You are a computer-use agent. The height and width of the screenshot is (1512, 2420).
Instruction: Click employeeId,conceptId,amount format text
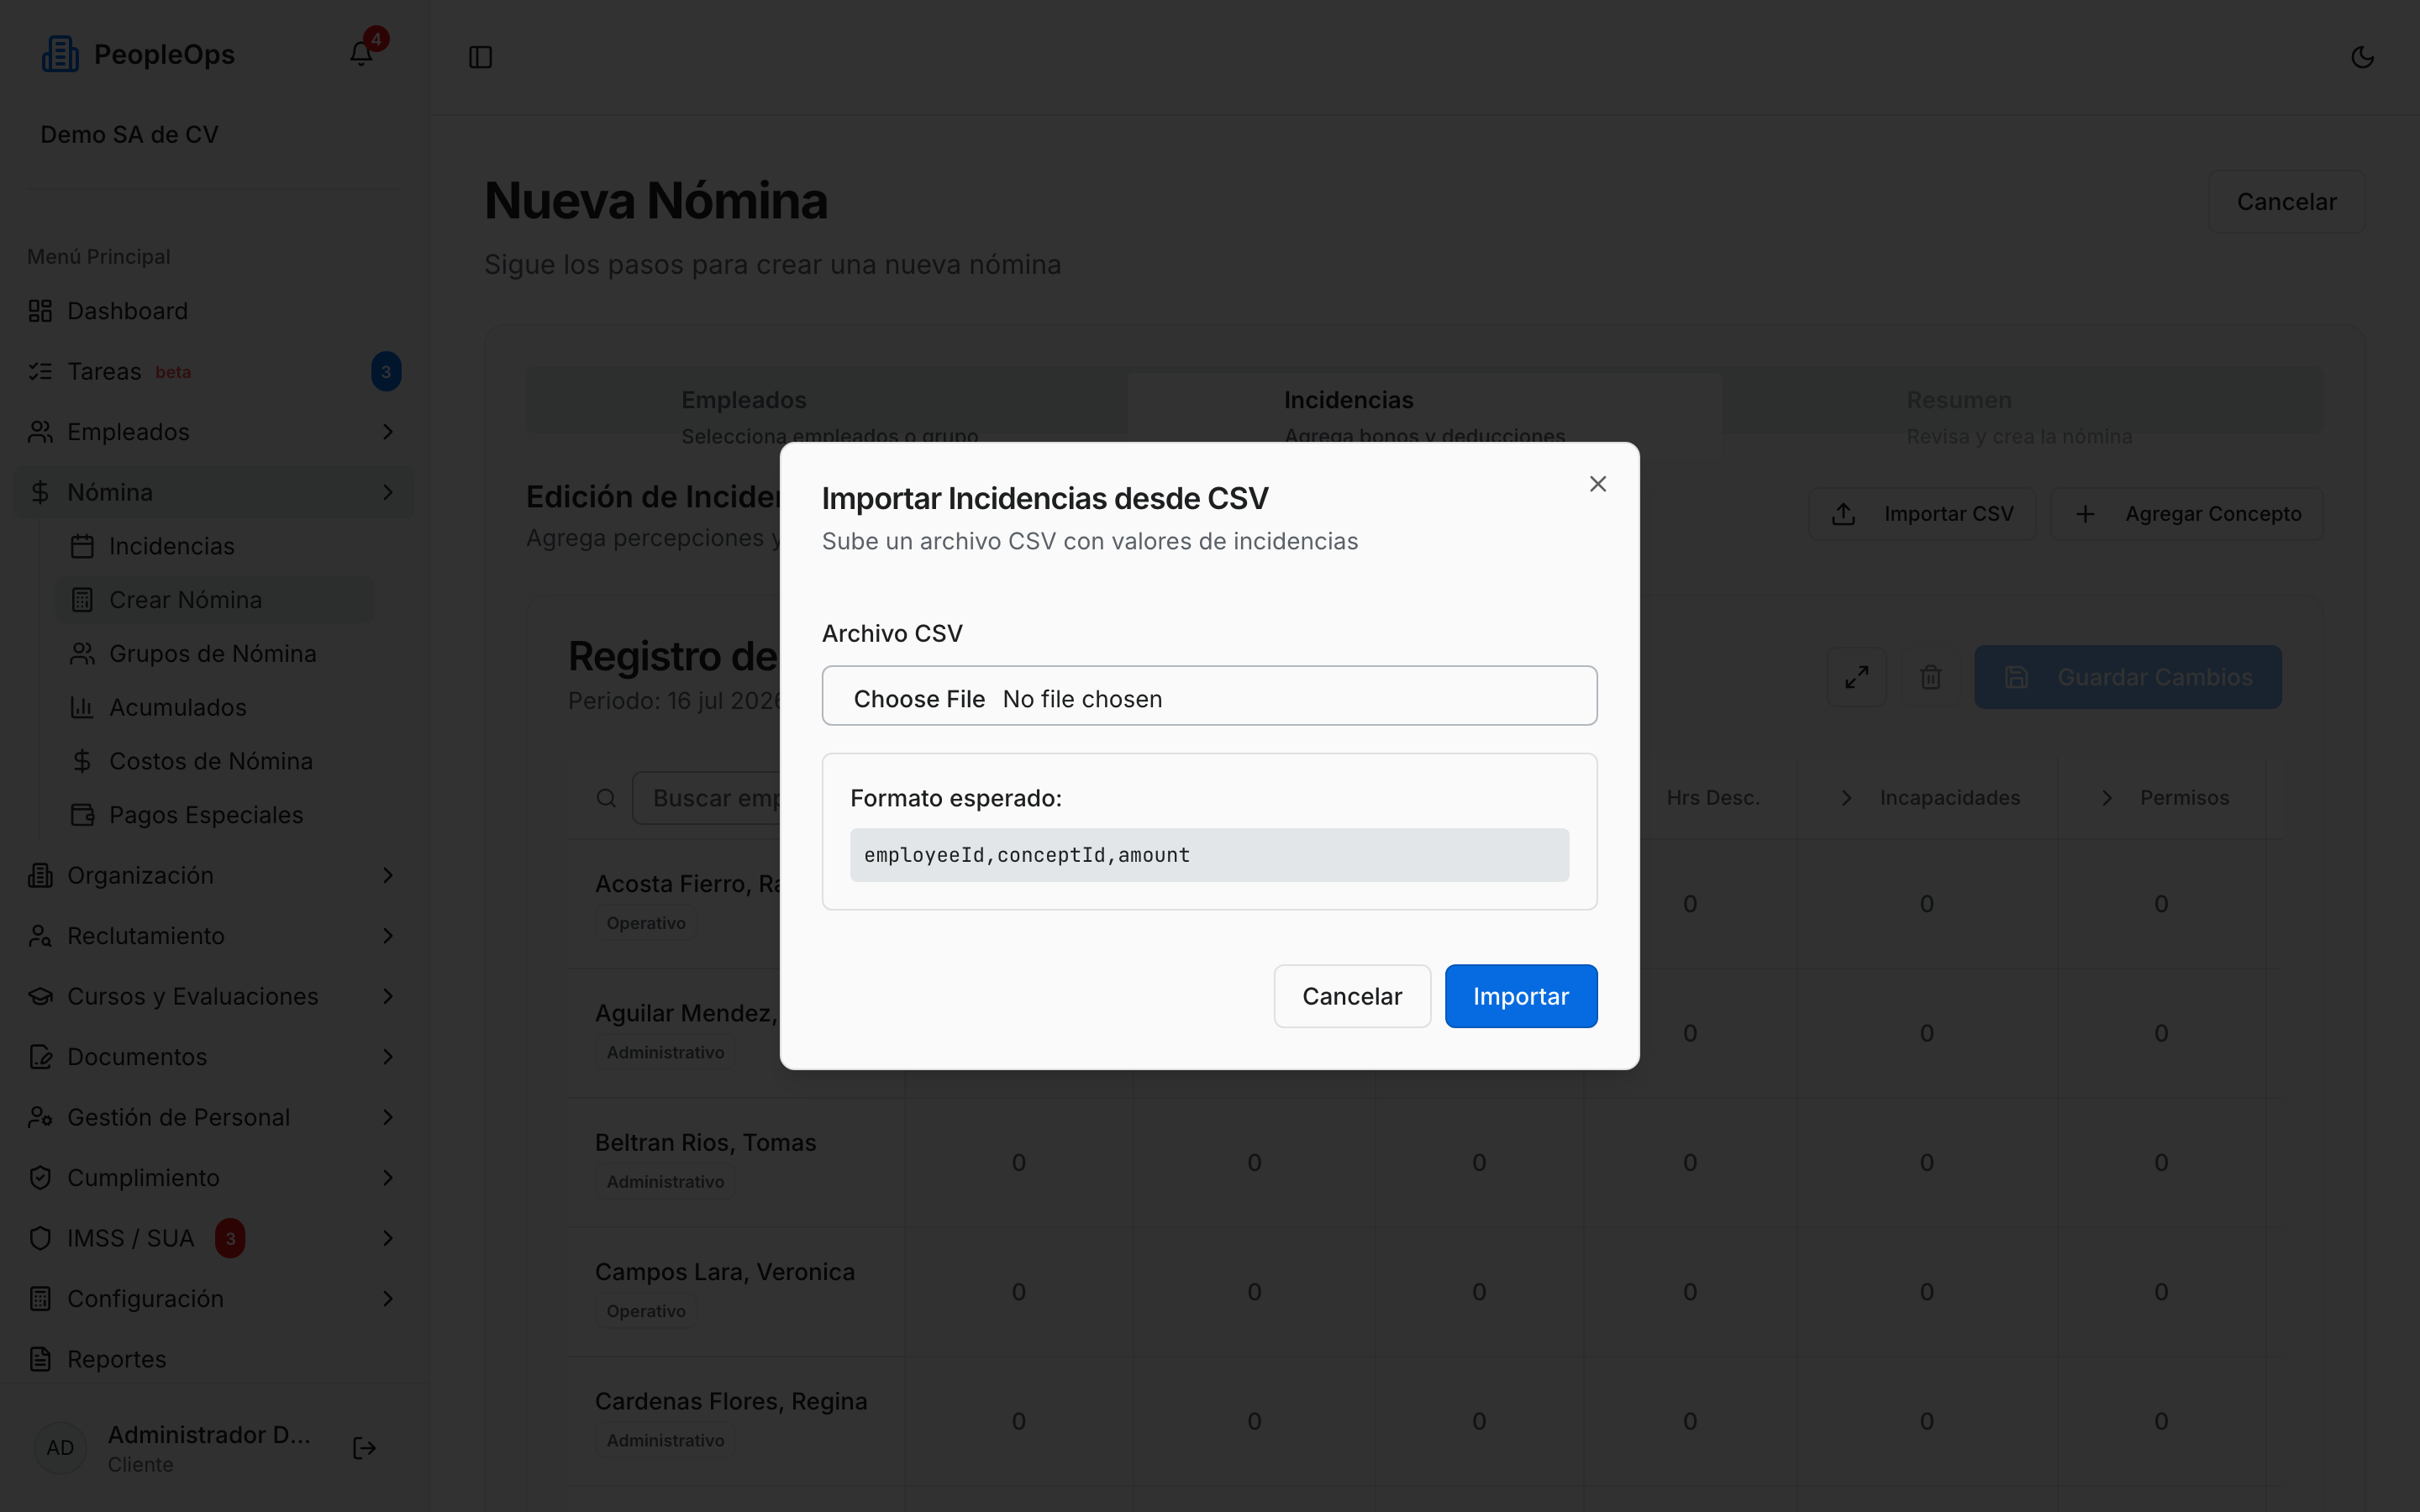[1026, 855]
